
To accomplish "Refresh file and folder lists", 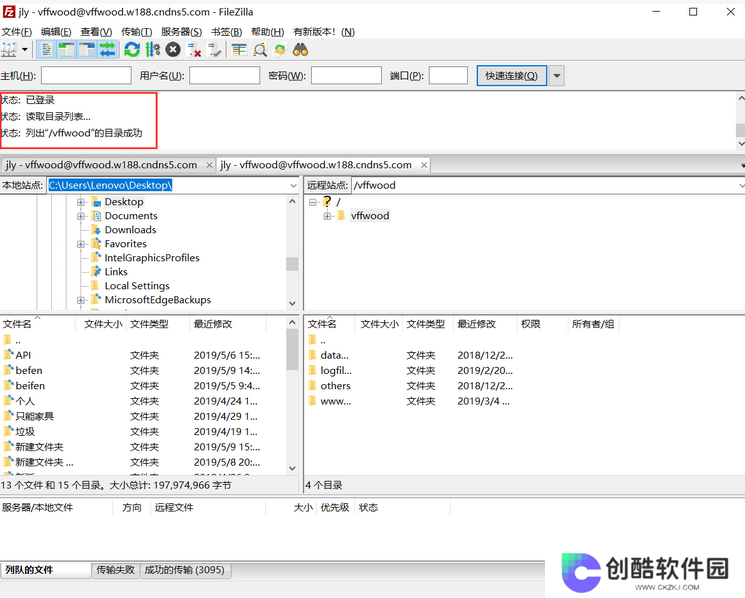I will point(132,49).
